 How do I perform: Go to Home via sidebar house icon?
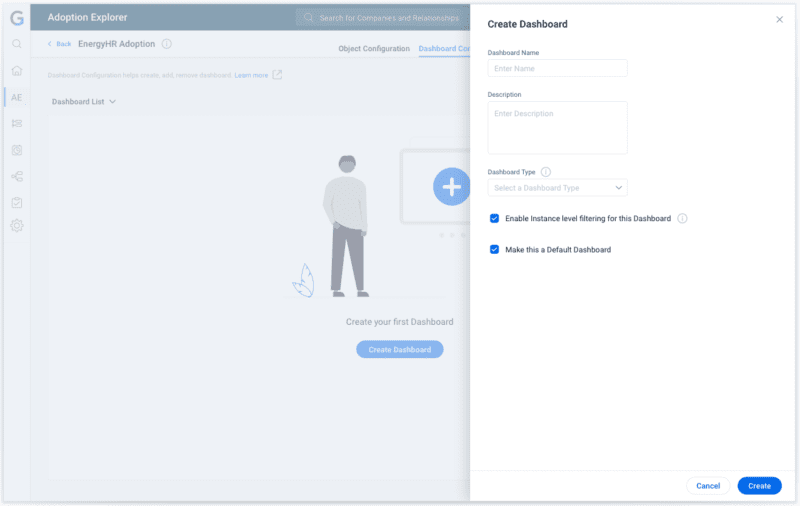[17, 71]
